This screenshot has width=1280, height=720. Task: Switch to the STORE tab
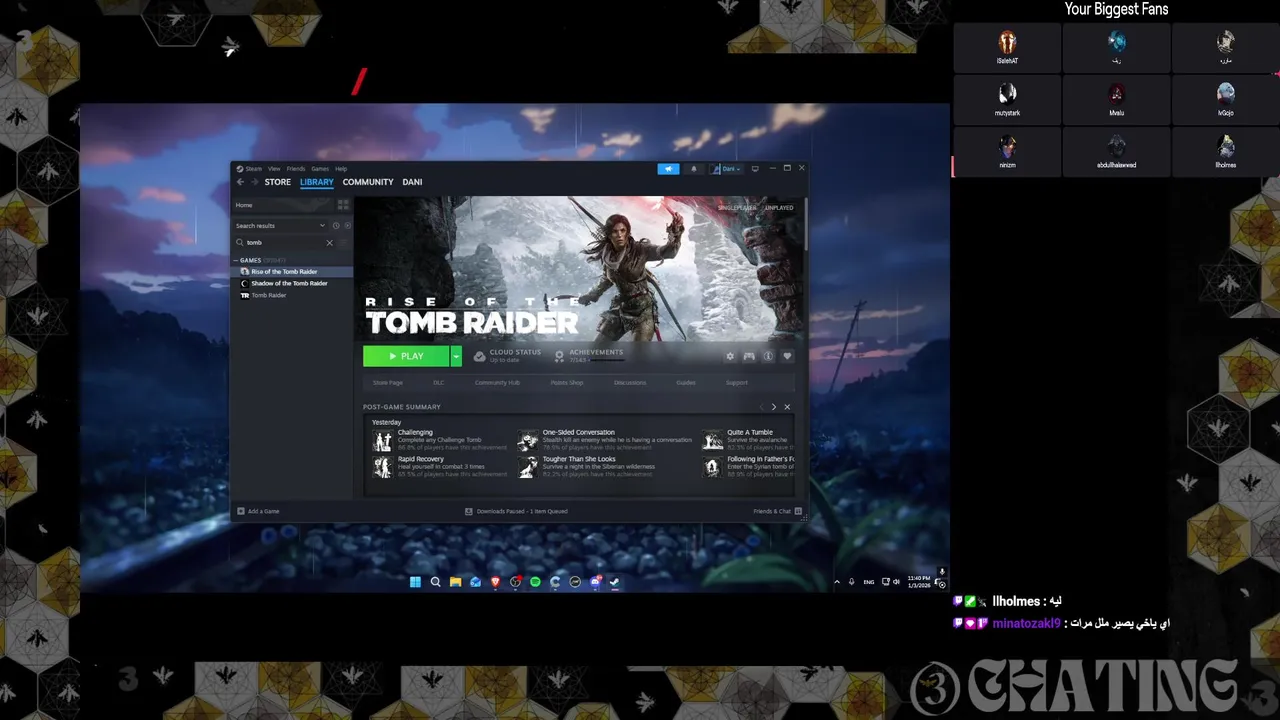coord(278,182)
